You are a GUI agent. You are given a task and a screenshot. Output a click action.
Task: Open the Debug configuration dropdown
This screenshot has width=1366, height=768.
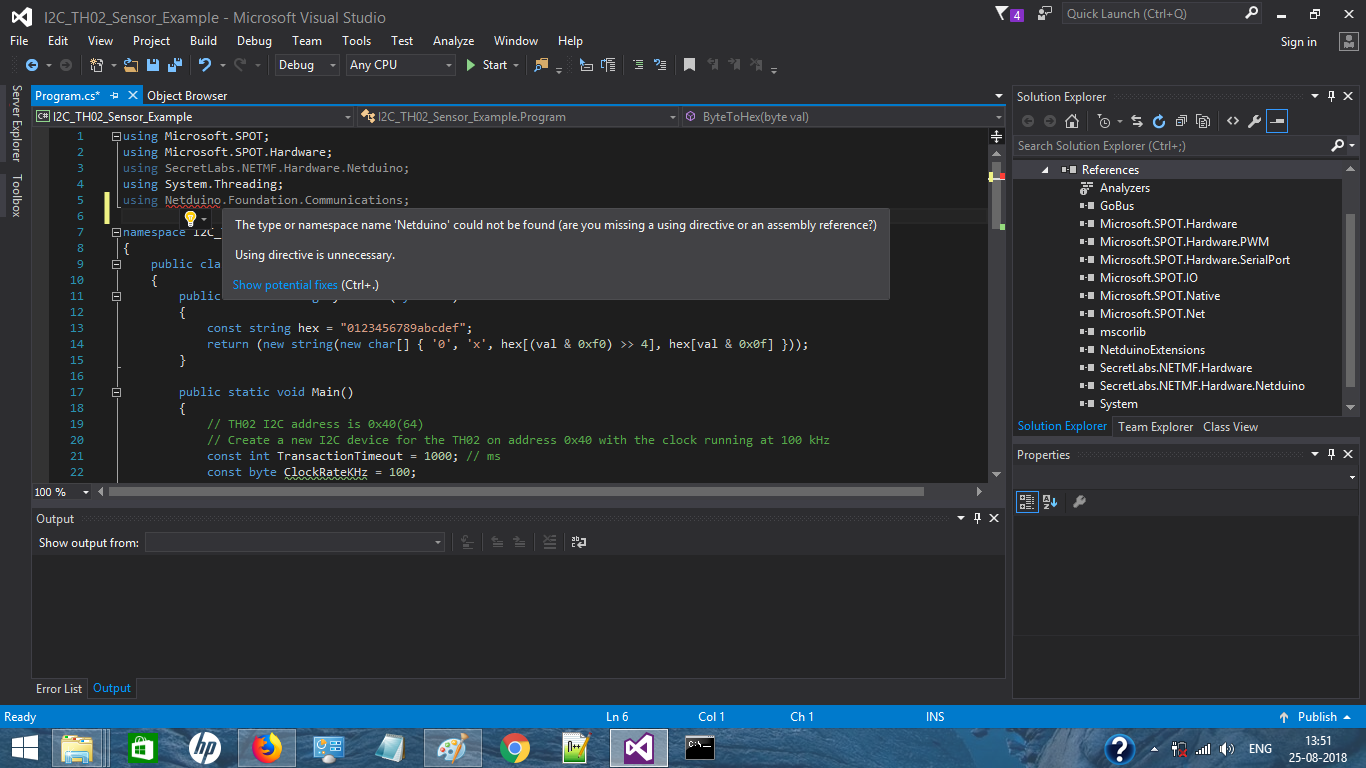tap(307, 65)
